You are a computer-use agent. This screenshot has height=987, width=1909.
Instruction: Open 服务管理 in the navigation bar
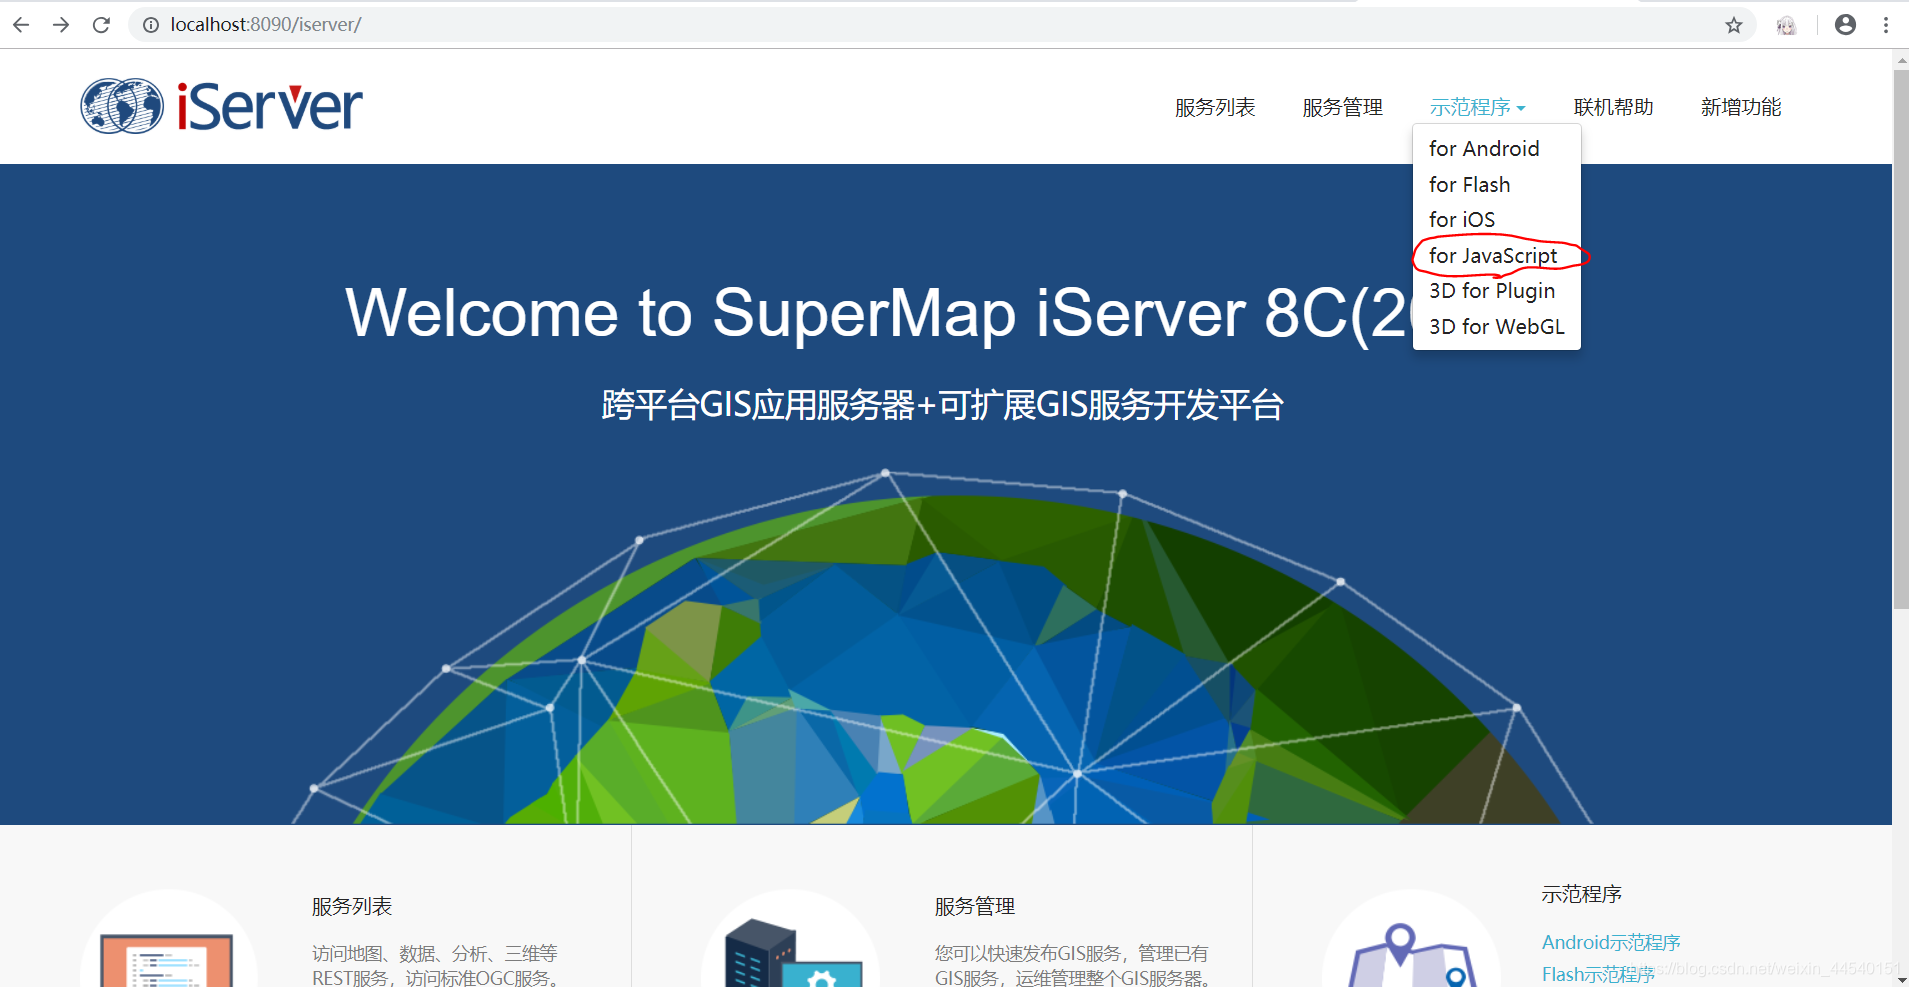[1342, 107]
